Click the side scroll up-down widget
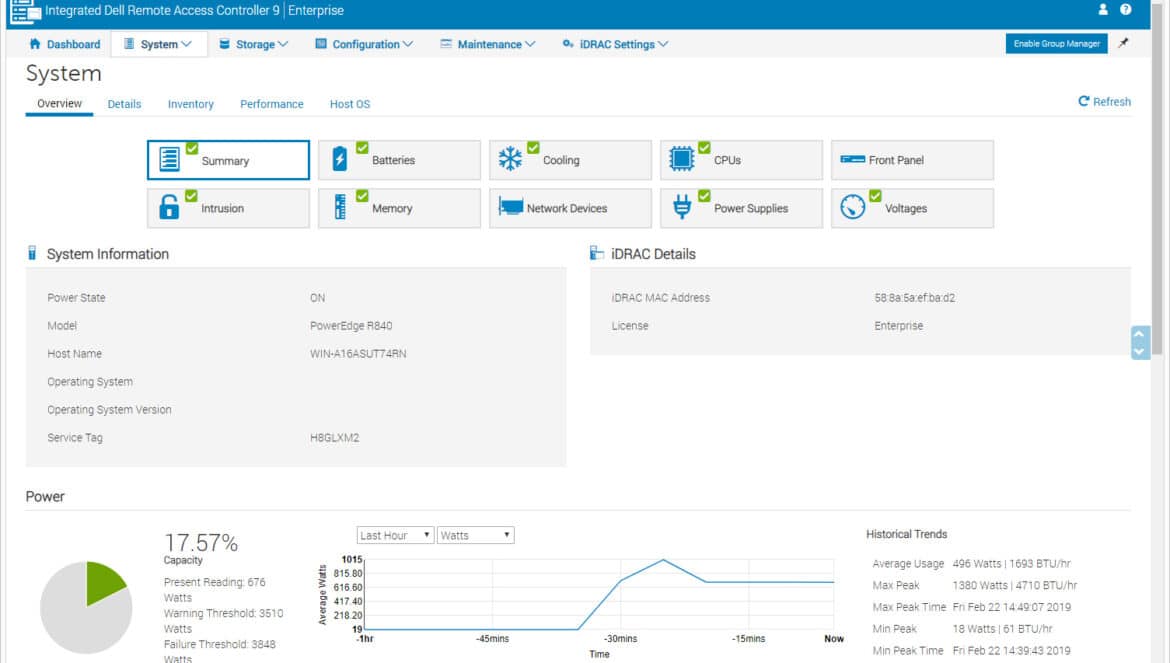 click(x=1139, y=342)
